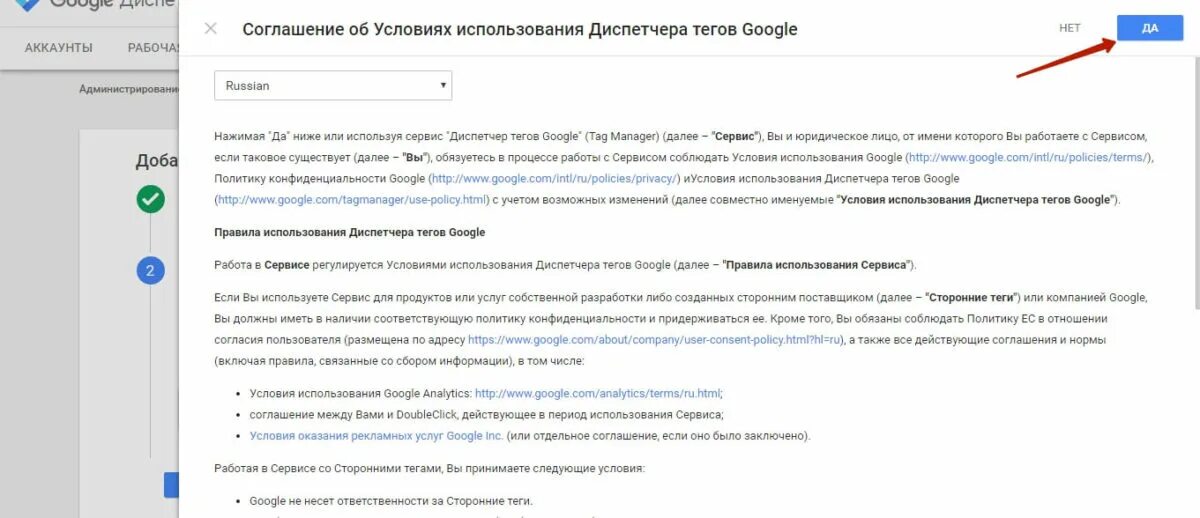Viewport: 1200px width, 518px height.
Task: Open the user-consent-policy link
Action: (x=657, y=340)
